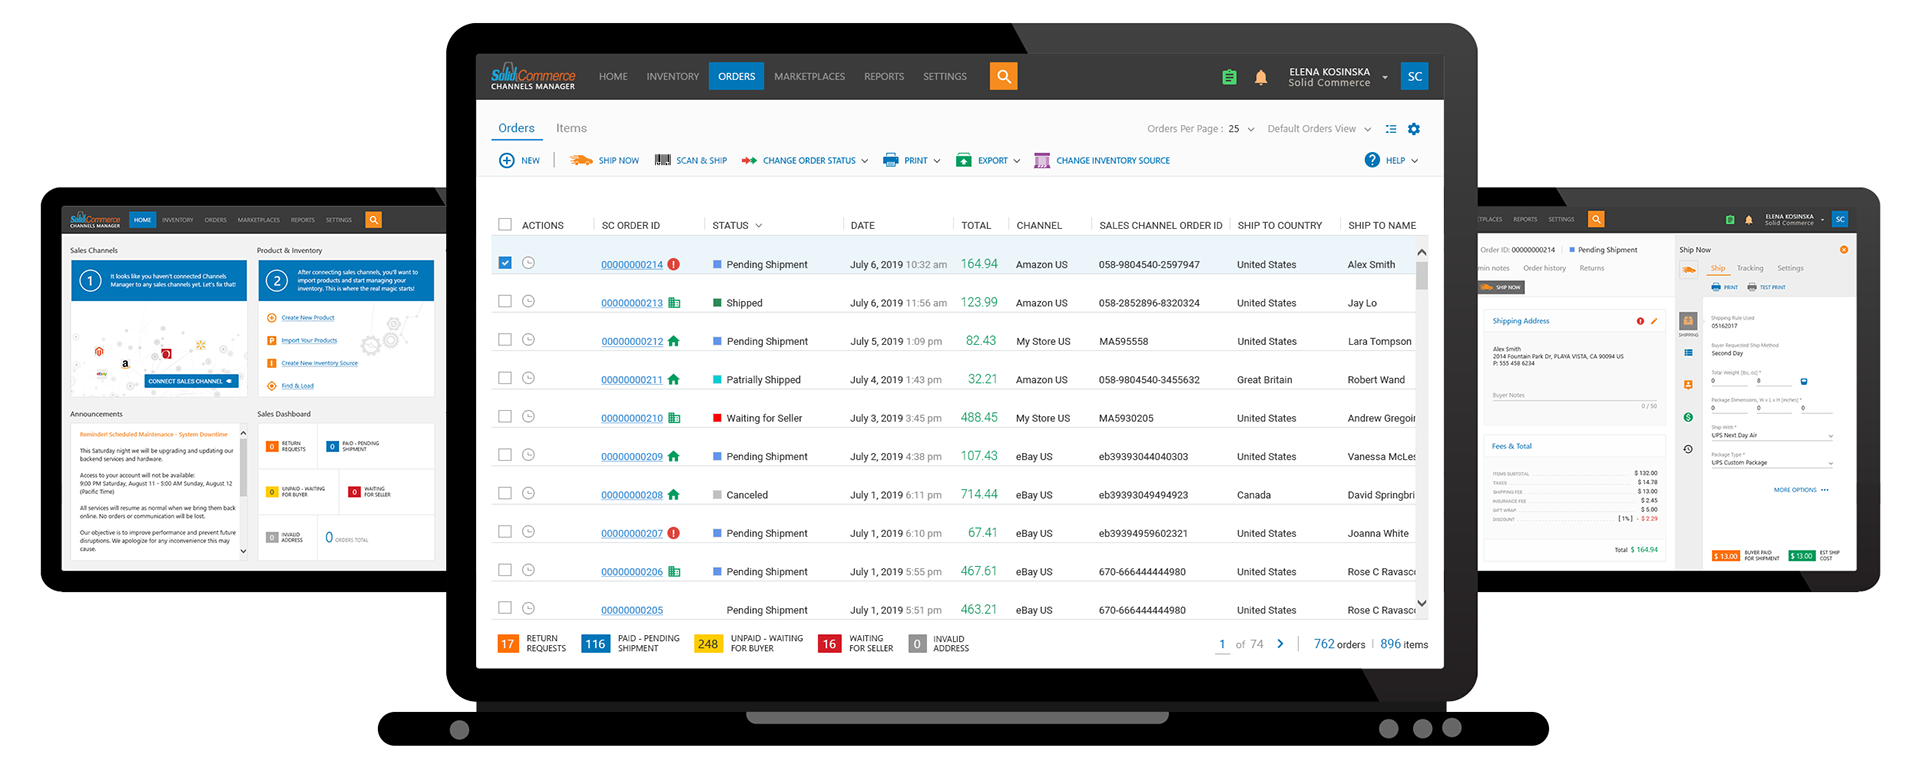Open the notifications bell icon
Image resolution: width=1920 pixels, height=768 pixels.
1261,77
